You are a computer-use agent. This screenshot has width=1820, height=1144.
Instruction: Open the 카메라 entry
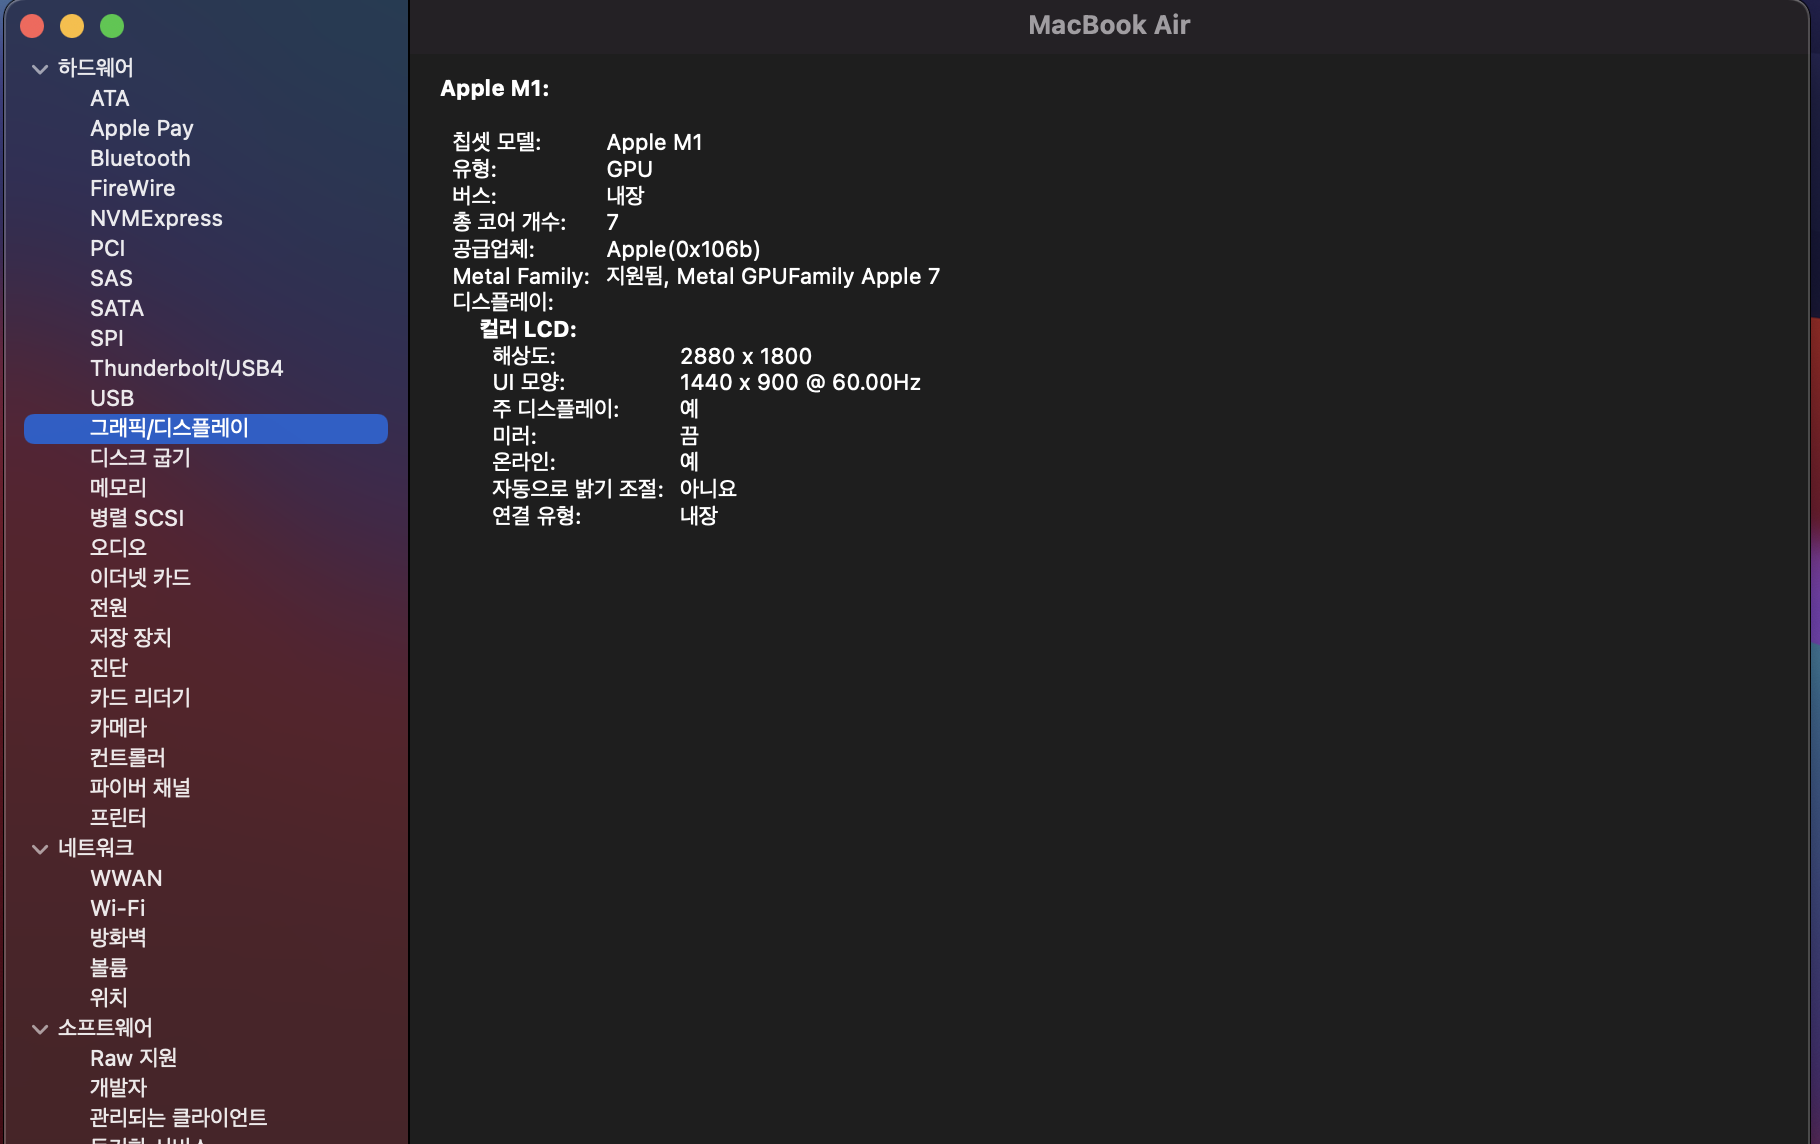[118, 728]
